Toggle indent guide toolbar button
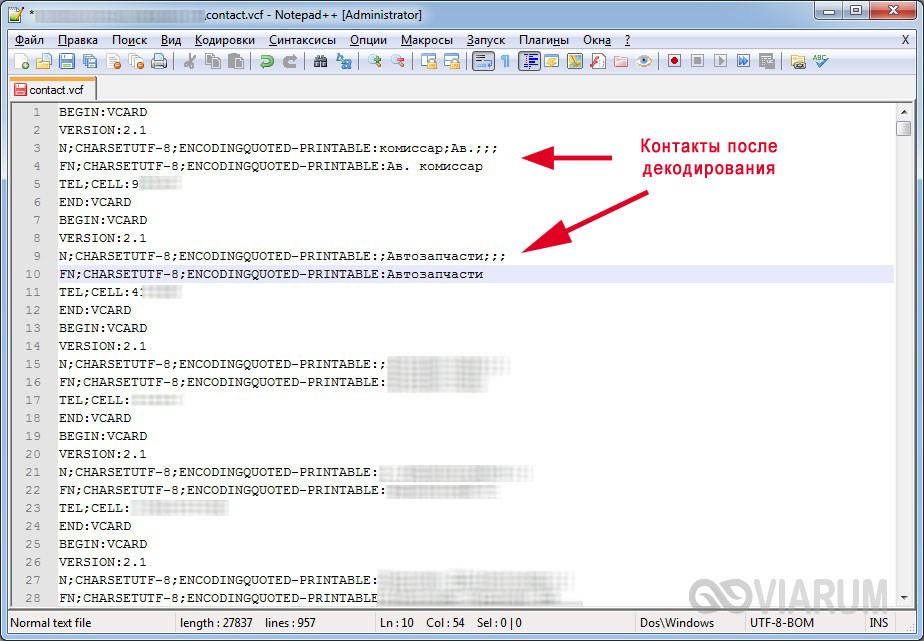 529,62
